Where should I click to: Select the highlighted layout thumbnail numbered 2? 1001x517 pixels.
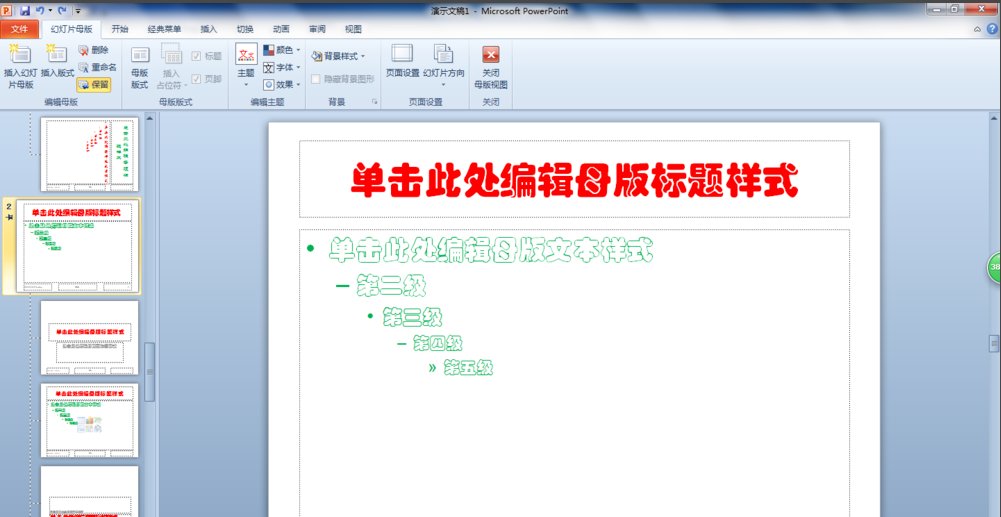click(x=78, y=246)
